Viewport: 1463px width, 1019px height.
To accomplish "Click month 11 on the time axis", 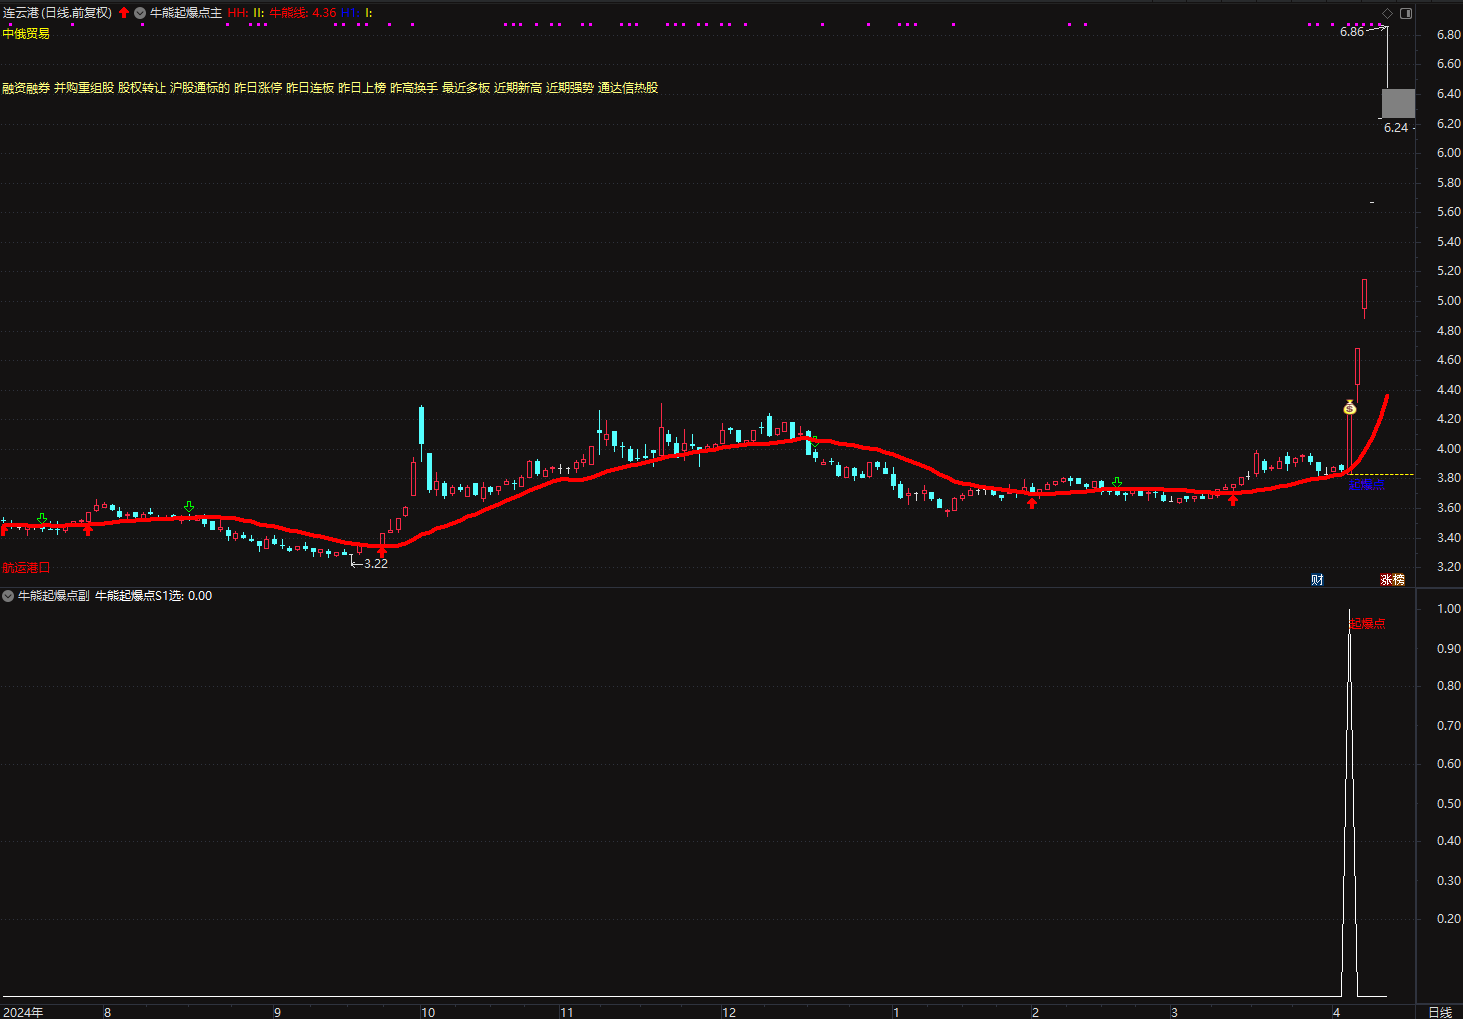I will (x=567, y=1012).
